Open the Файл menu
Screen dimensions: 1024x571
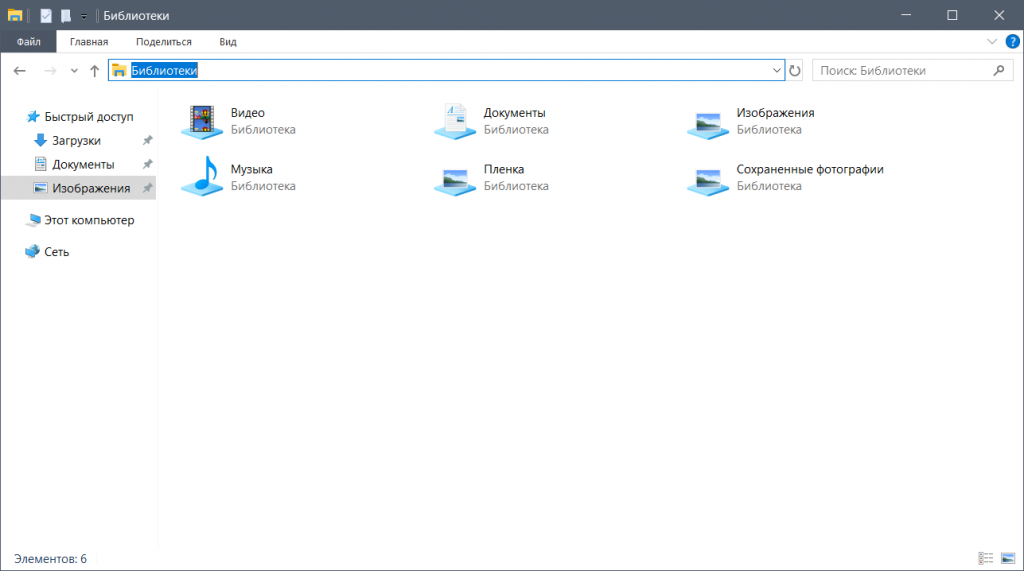click(x=28, y=42)
